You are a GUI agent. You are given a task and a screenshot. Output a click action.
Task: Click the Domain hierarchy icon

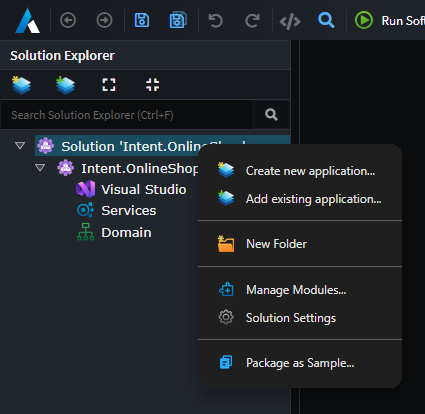pos(85,232)
